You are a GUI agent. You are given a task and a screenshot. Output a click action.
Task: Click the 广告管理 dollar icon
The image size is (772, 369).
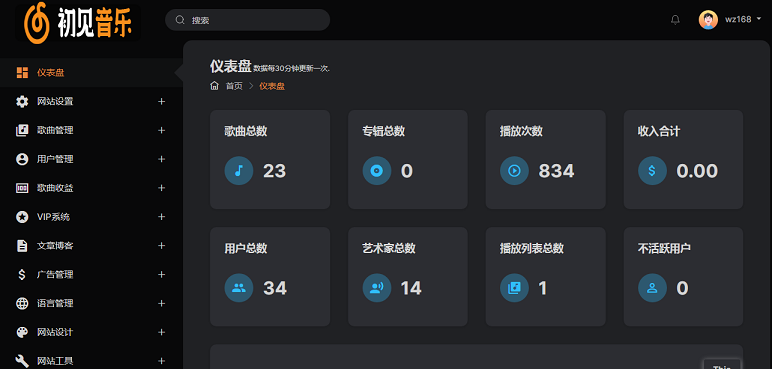(x=22, y=274)
